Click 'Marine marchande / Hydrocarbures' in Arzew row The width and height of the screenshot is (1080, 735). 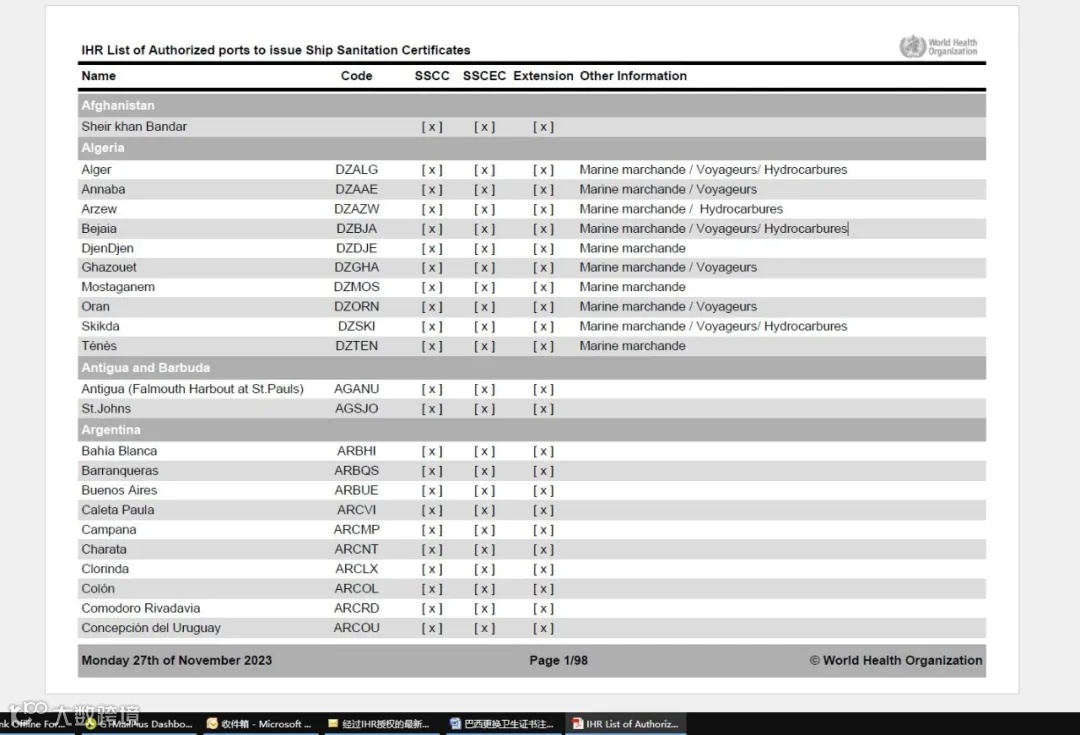(x=681, y=209)
